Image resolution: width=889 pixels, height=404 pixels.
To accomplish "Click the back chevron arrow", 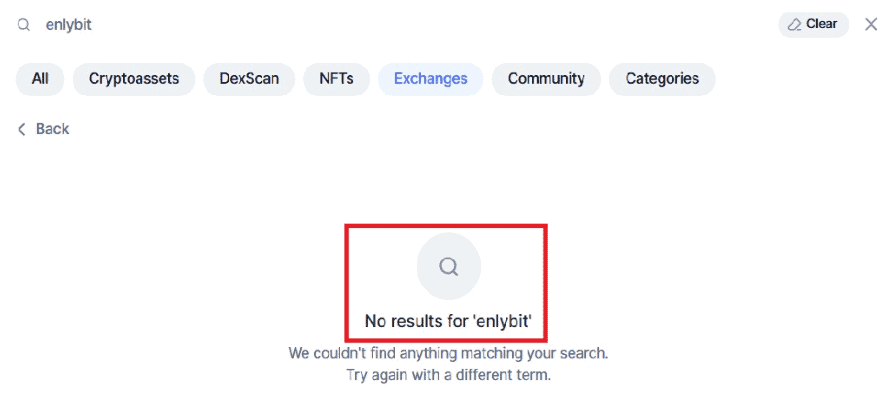I will pyautogui.click(x=22, y=129).
